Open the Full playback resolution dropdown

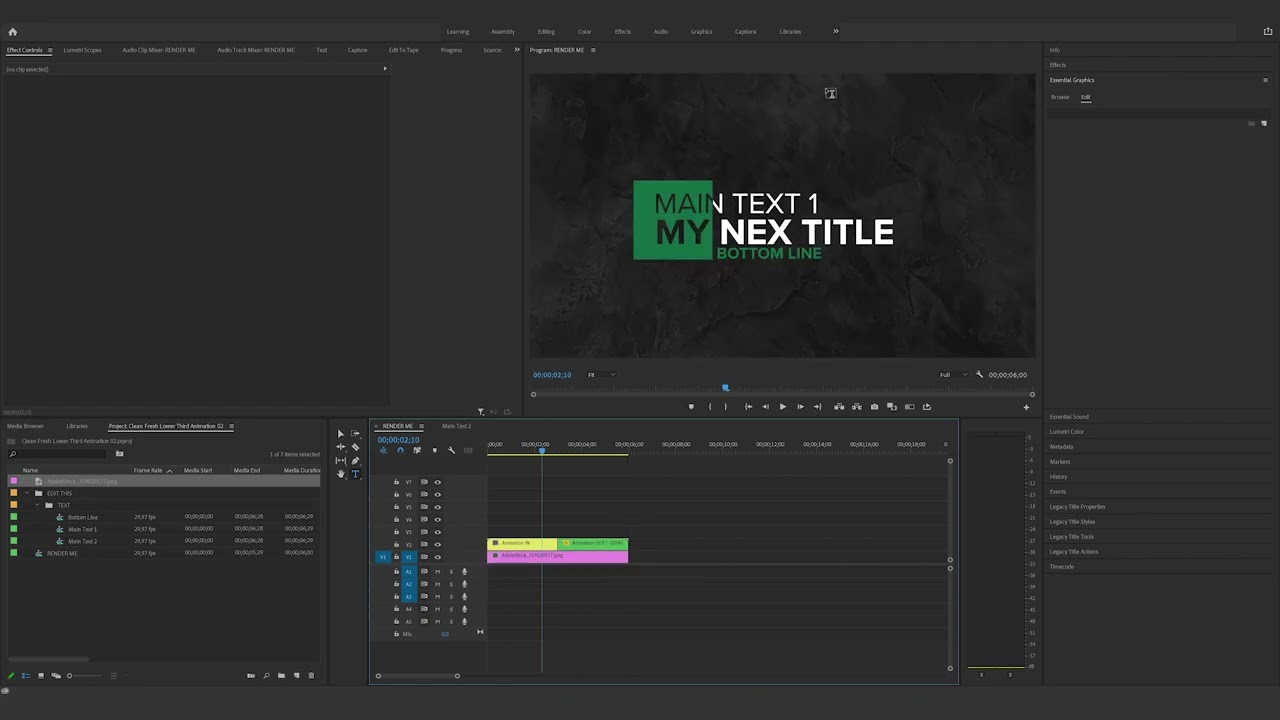click(x=954, y=375)
